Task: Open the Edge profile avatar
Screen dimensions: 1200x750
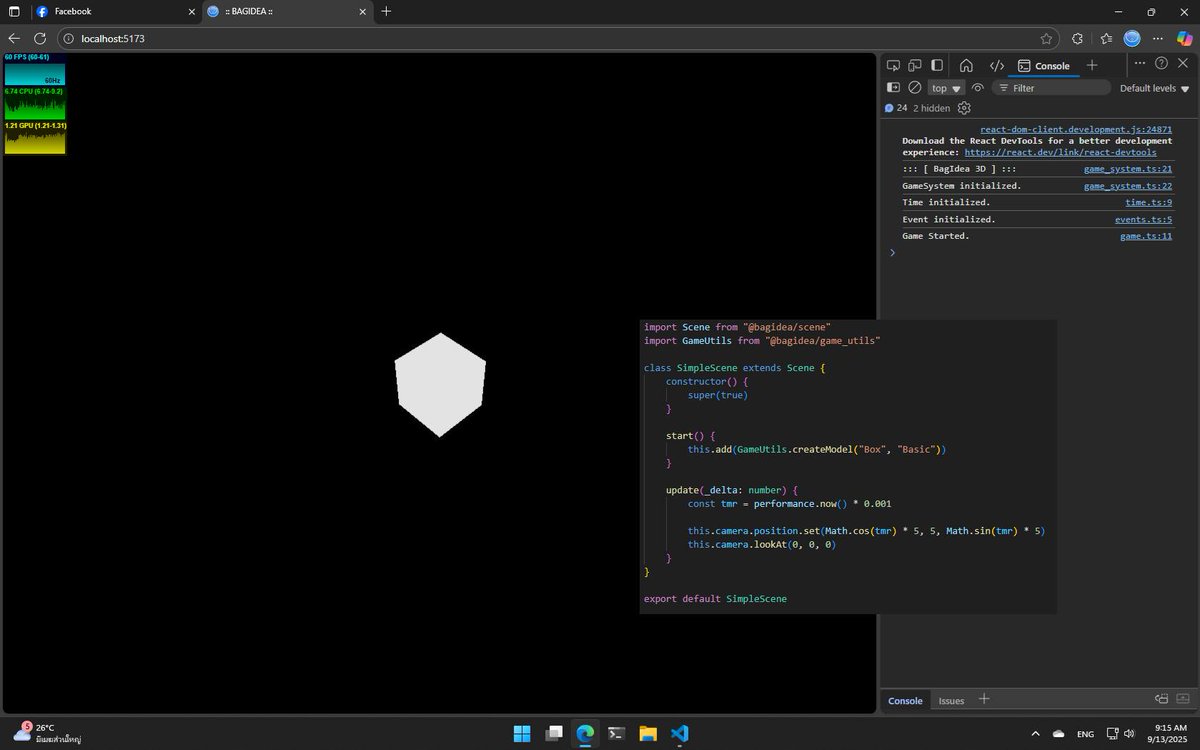Action: tap(1132, 38)
